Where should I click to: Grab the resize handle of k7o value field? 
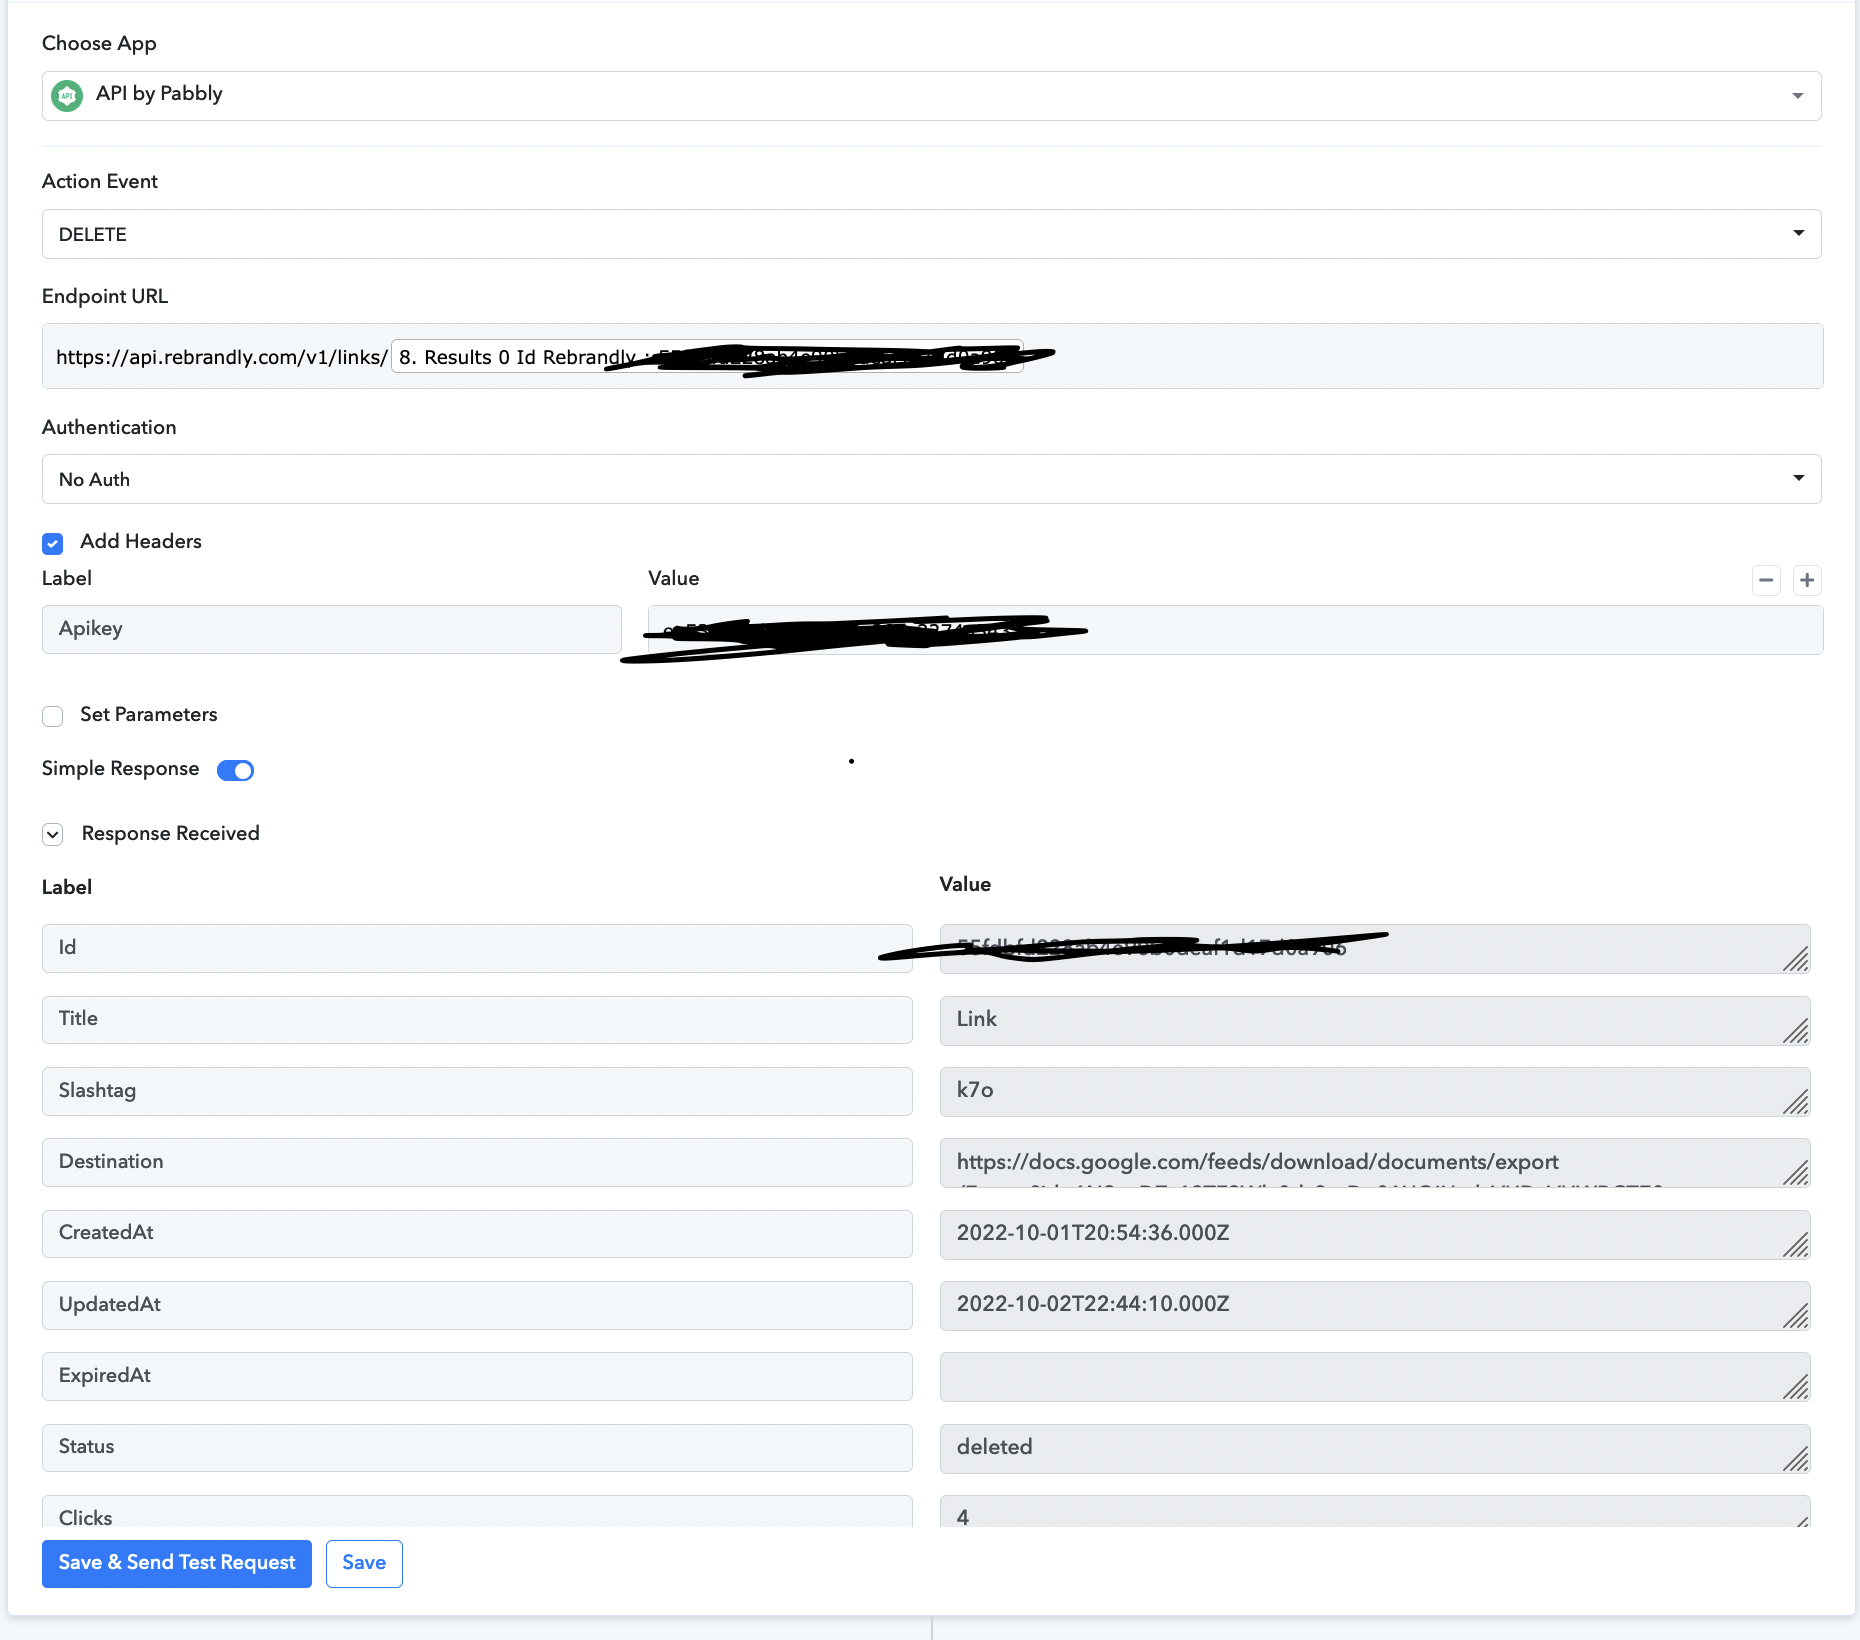(x=1796, y=1102)
